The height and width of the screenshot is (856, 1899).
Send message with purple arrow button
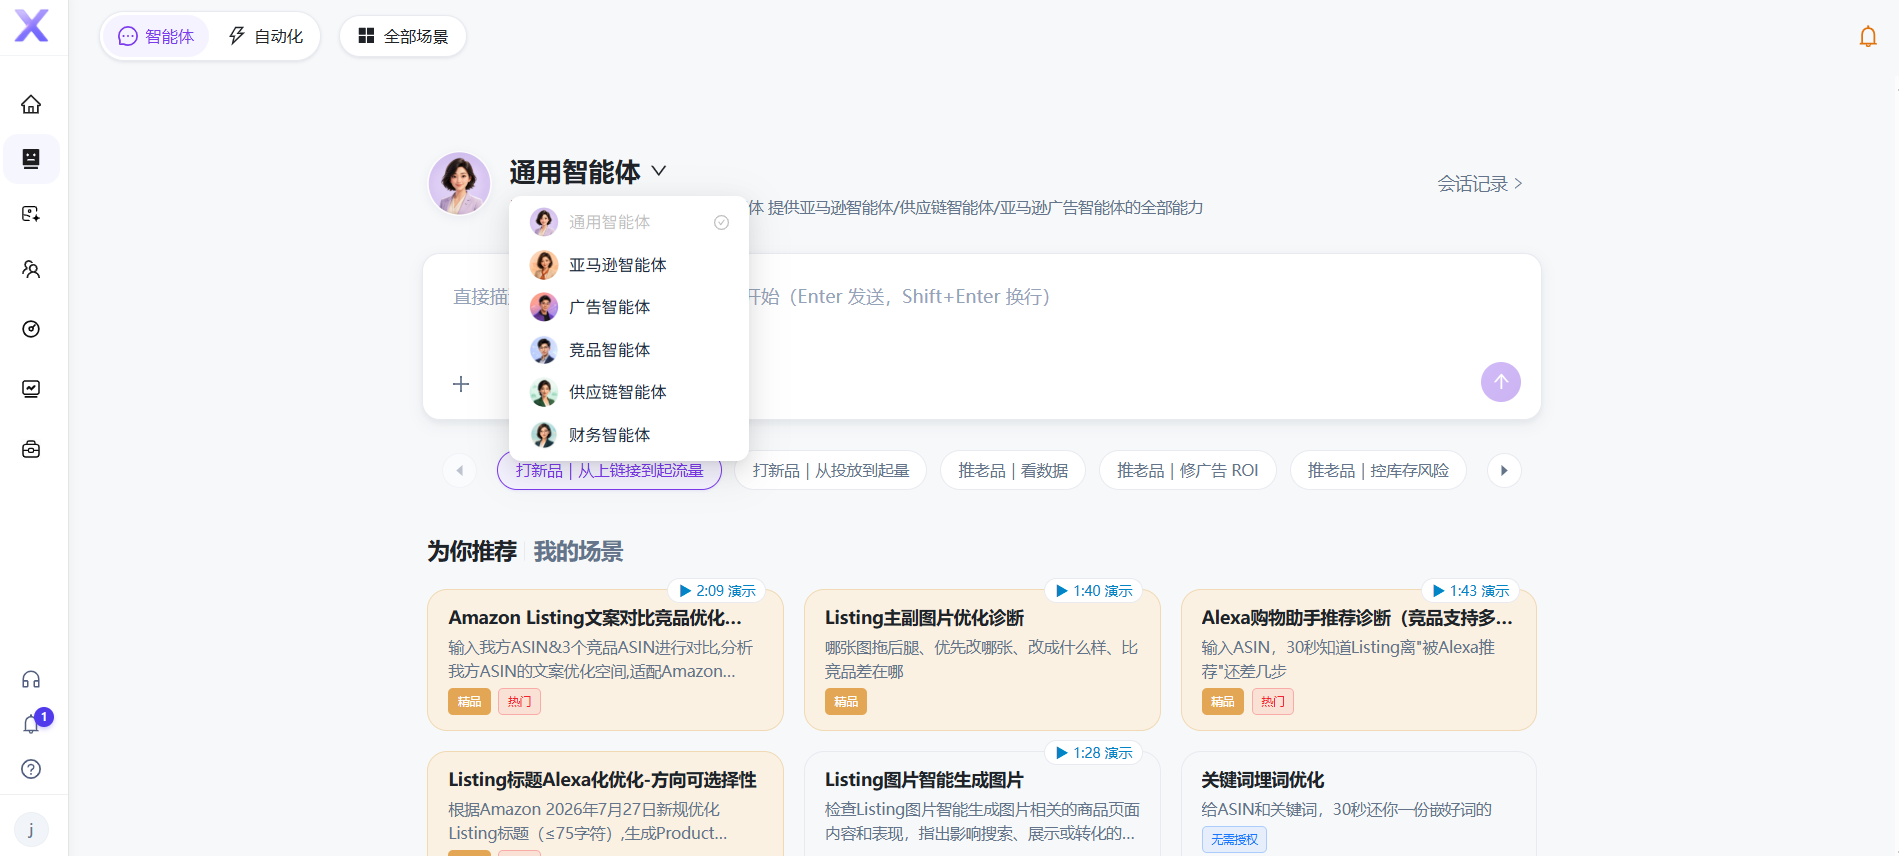click(x=1500, y=382)
